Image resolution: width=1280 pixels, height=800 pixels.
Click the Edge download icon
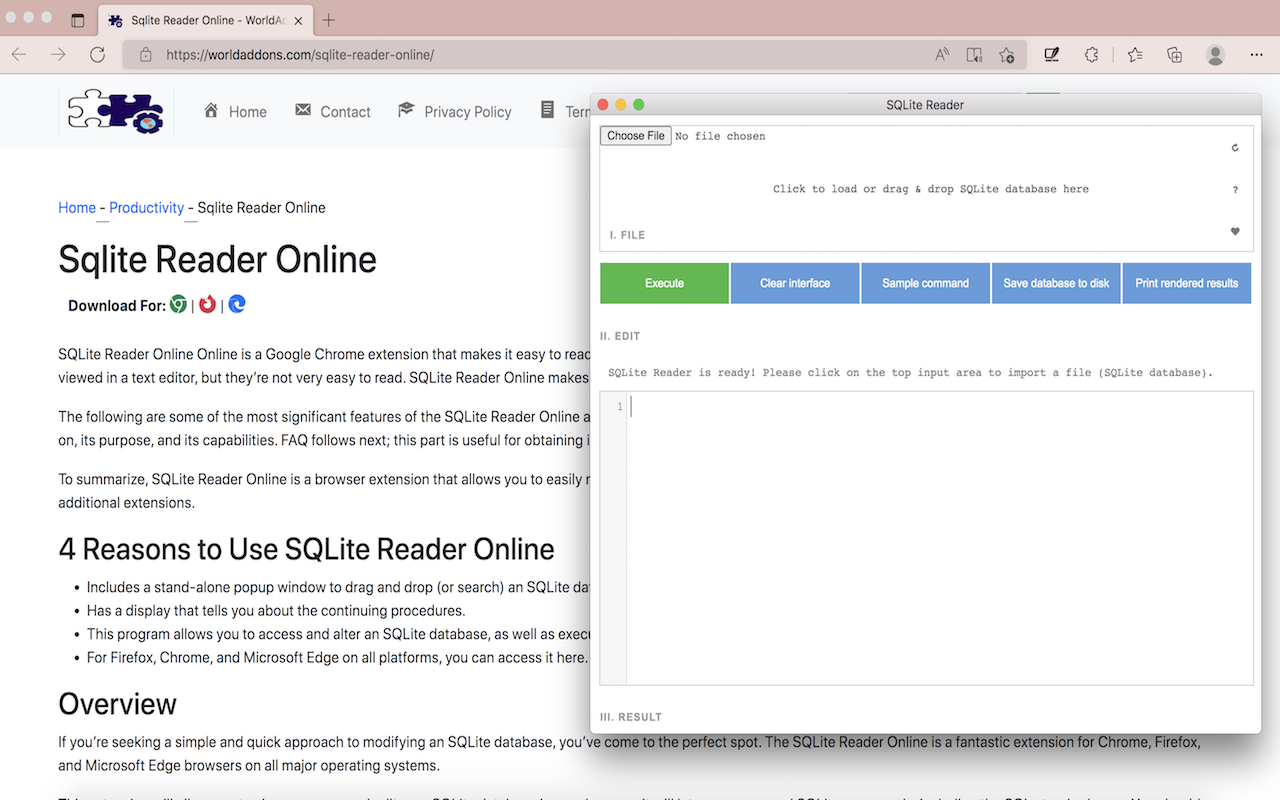pos(237,304)
